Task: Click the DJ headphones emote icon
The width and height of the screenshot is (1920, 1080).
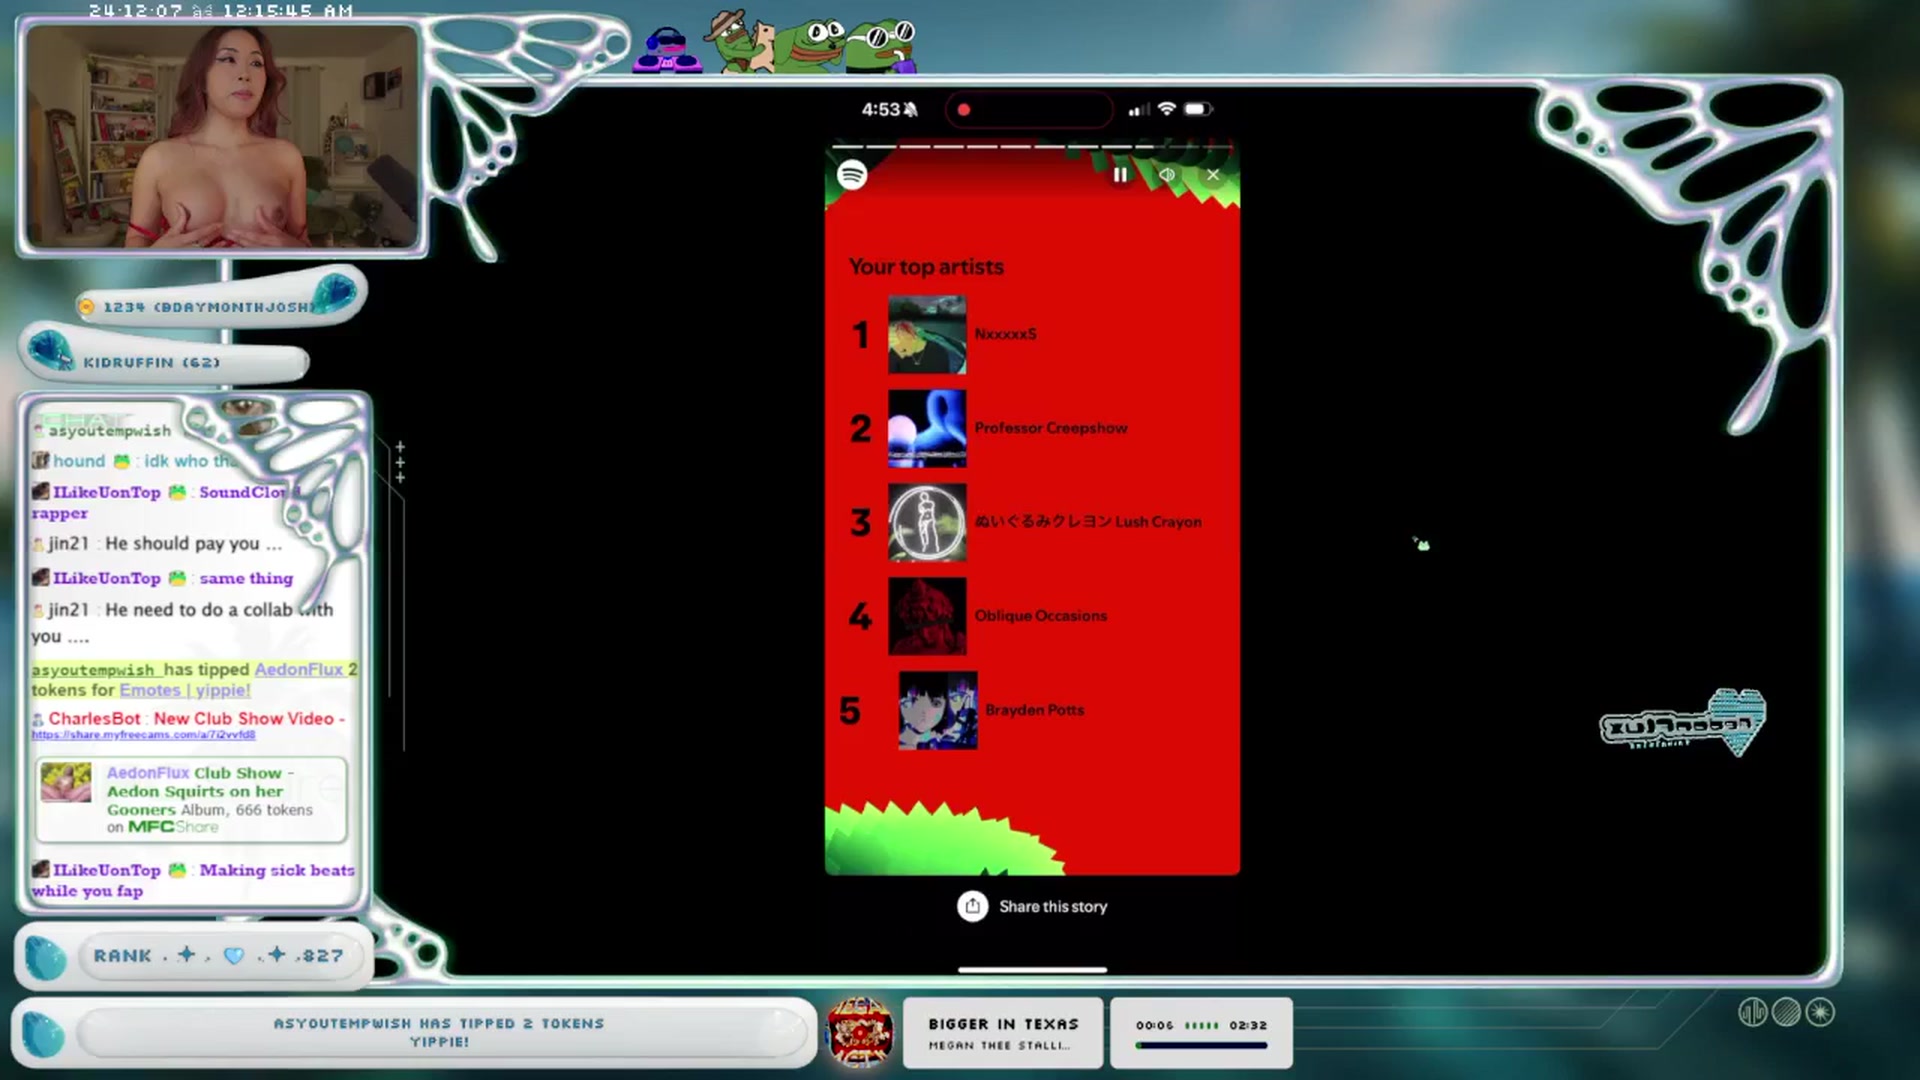Action: click(667, 50)
